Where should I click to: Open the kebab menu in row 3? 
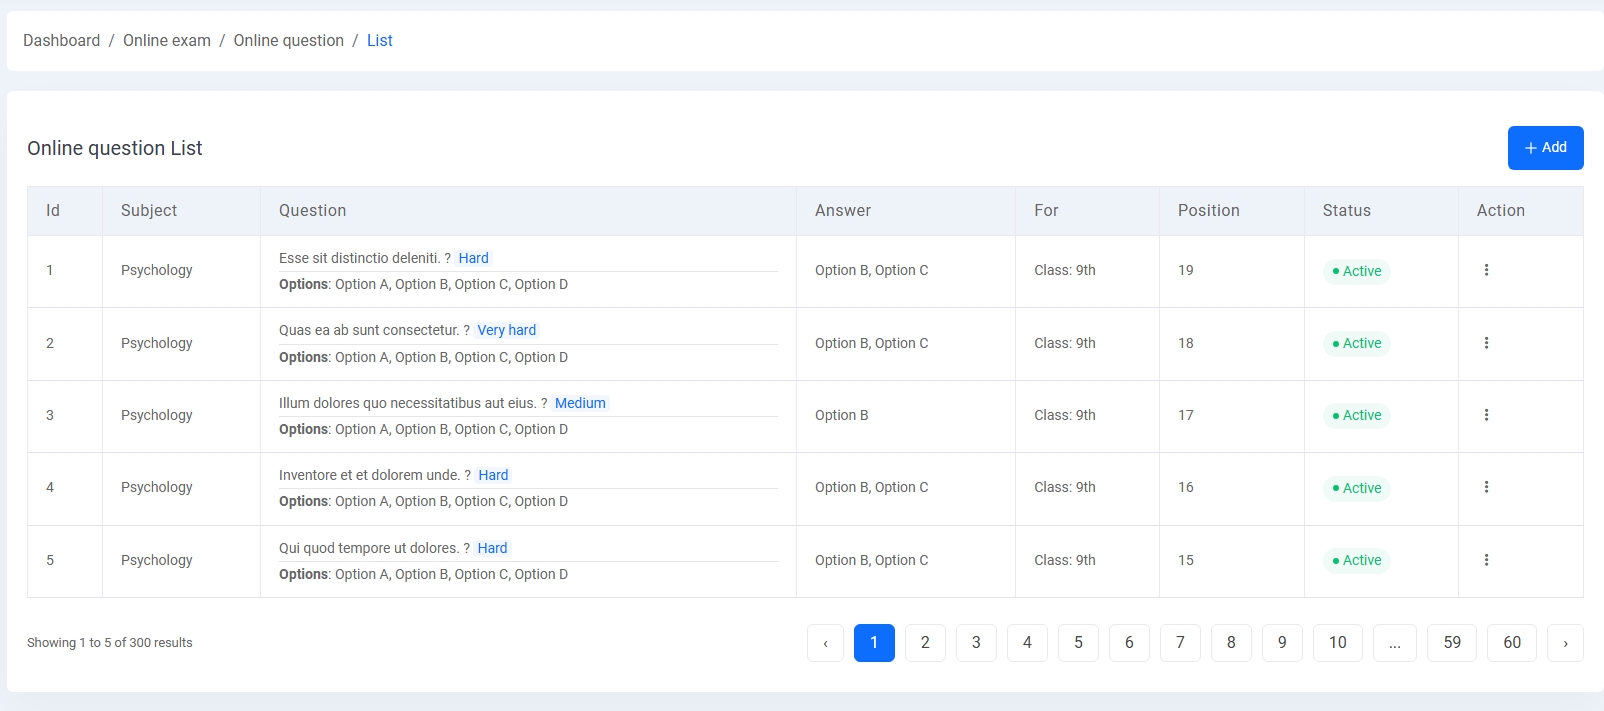pyautogui.click(x=1486, y=415)
